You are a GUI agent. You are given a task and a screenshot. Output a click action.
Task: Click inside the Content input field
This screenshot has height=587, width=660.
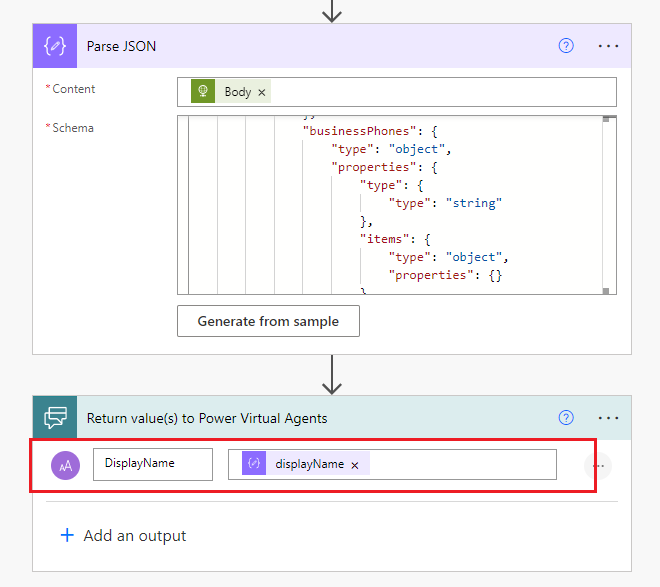pyautogui.click(x=440, y=92)
